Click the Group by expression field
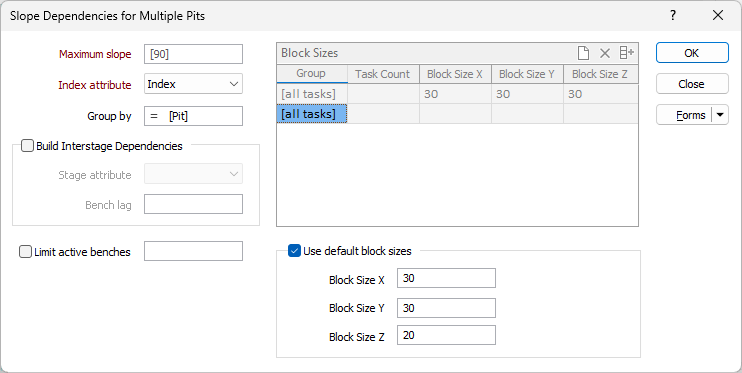This screenshot has height=373, width=742. [x=194, y=116]
